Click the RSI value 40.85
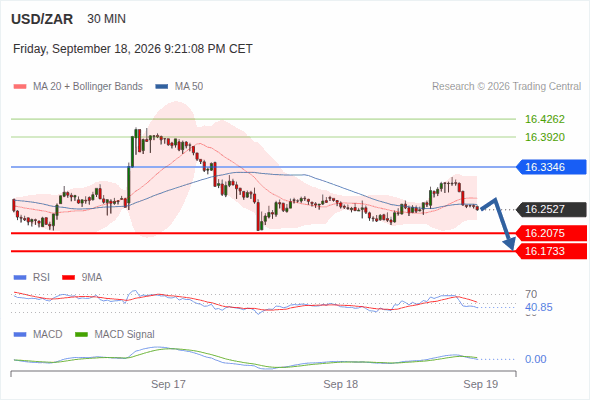The height and width of the screenshot is (400, 590). click(x=539, y=307)
